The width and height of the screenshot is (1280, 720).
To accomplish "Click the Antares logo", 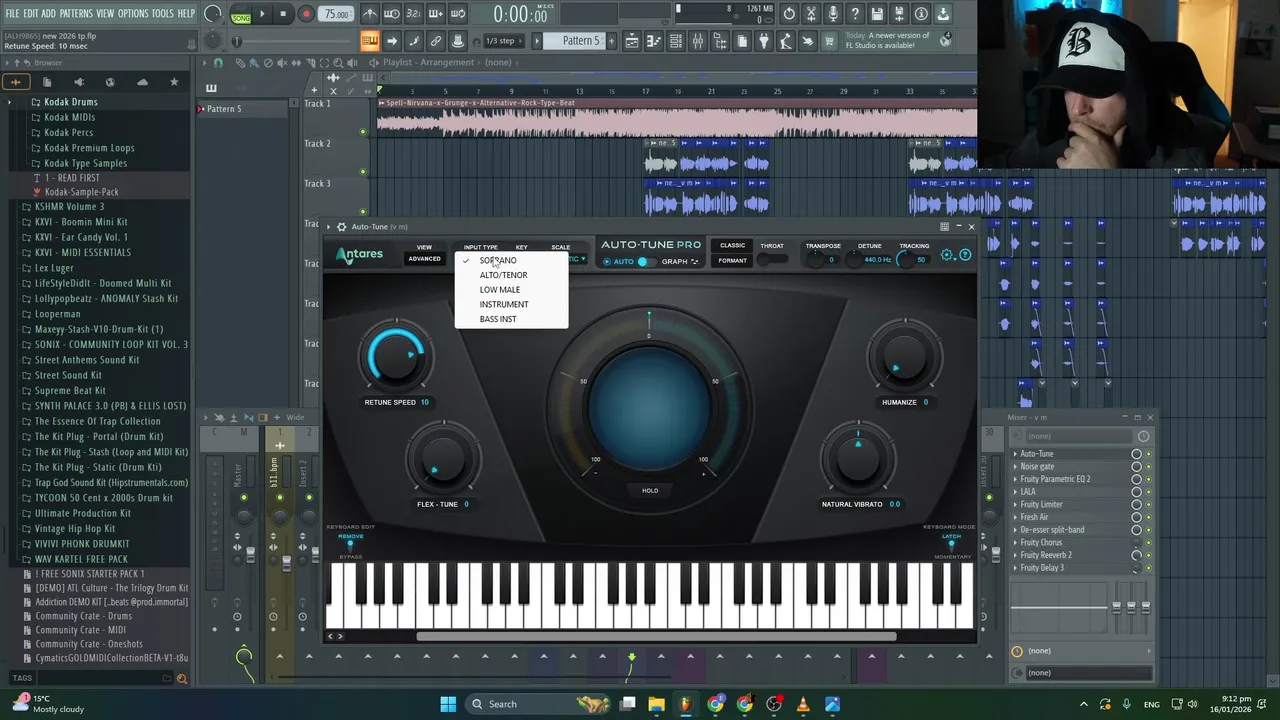I will point(359,255).
